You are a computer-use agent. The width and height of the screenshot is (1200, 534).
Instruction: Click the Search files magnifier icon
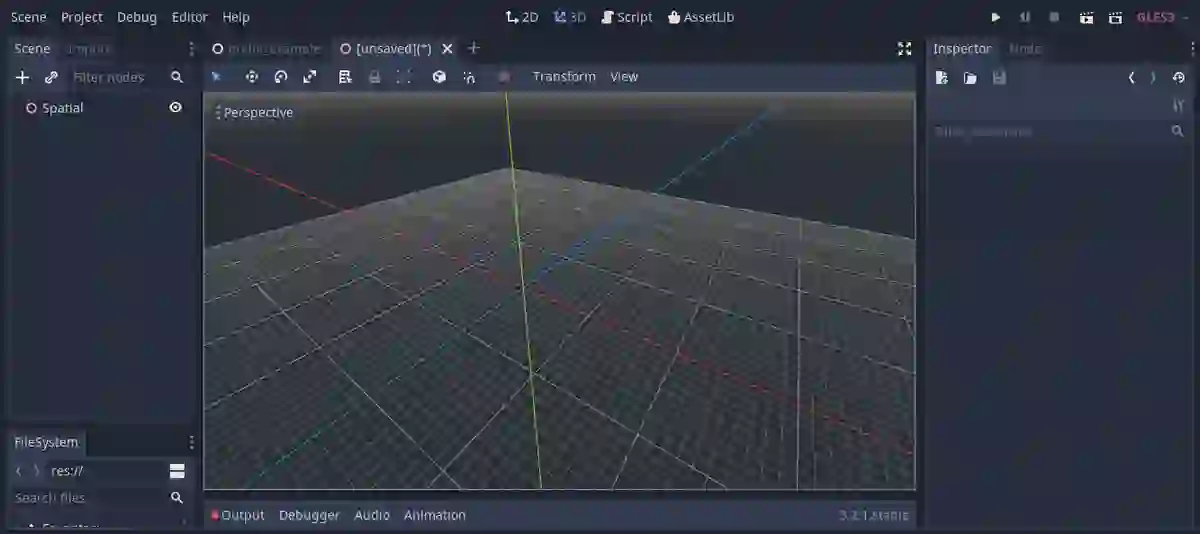click(x=177, y=498)
